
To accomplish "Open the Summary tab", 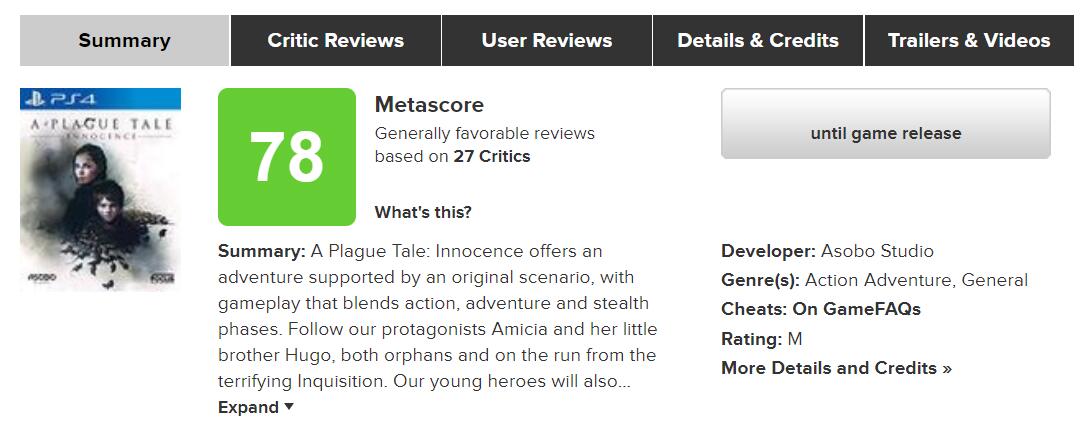I will (125, 41).
